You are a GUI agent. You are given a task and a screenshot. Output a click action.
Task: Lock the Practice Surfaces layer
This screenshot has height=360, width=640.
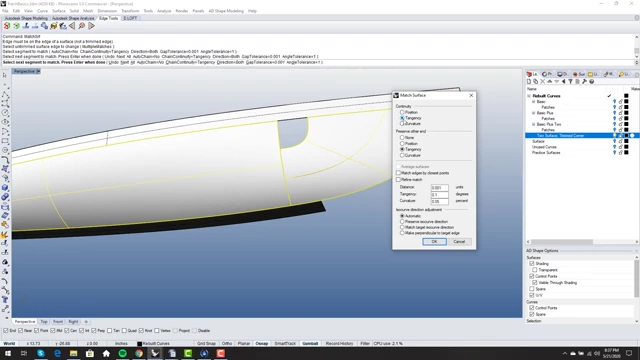pyautogui.click(x=620, y=153)
